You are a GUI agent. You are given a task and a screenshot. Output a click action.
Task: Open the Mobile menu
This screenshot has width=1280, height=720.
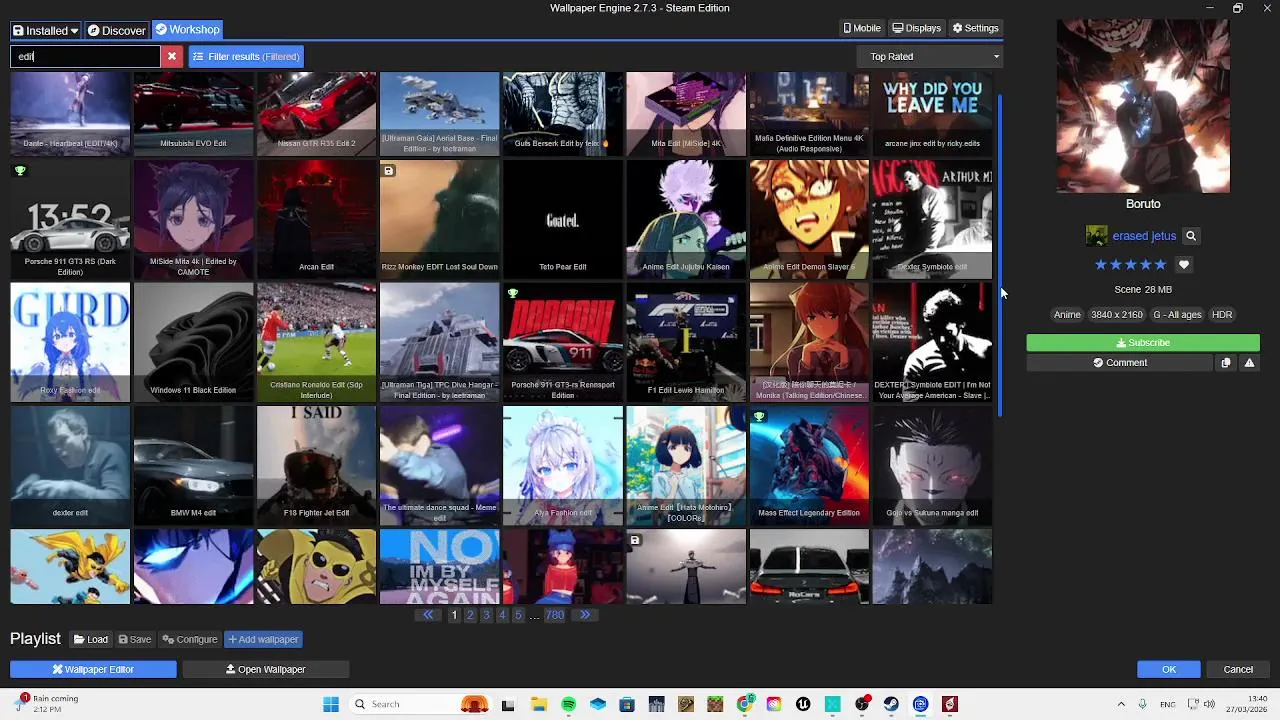pos(862,28)
